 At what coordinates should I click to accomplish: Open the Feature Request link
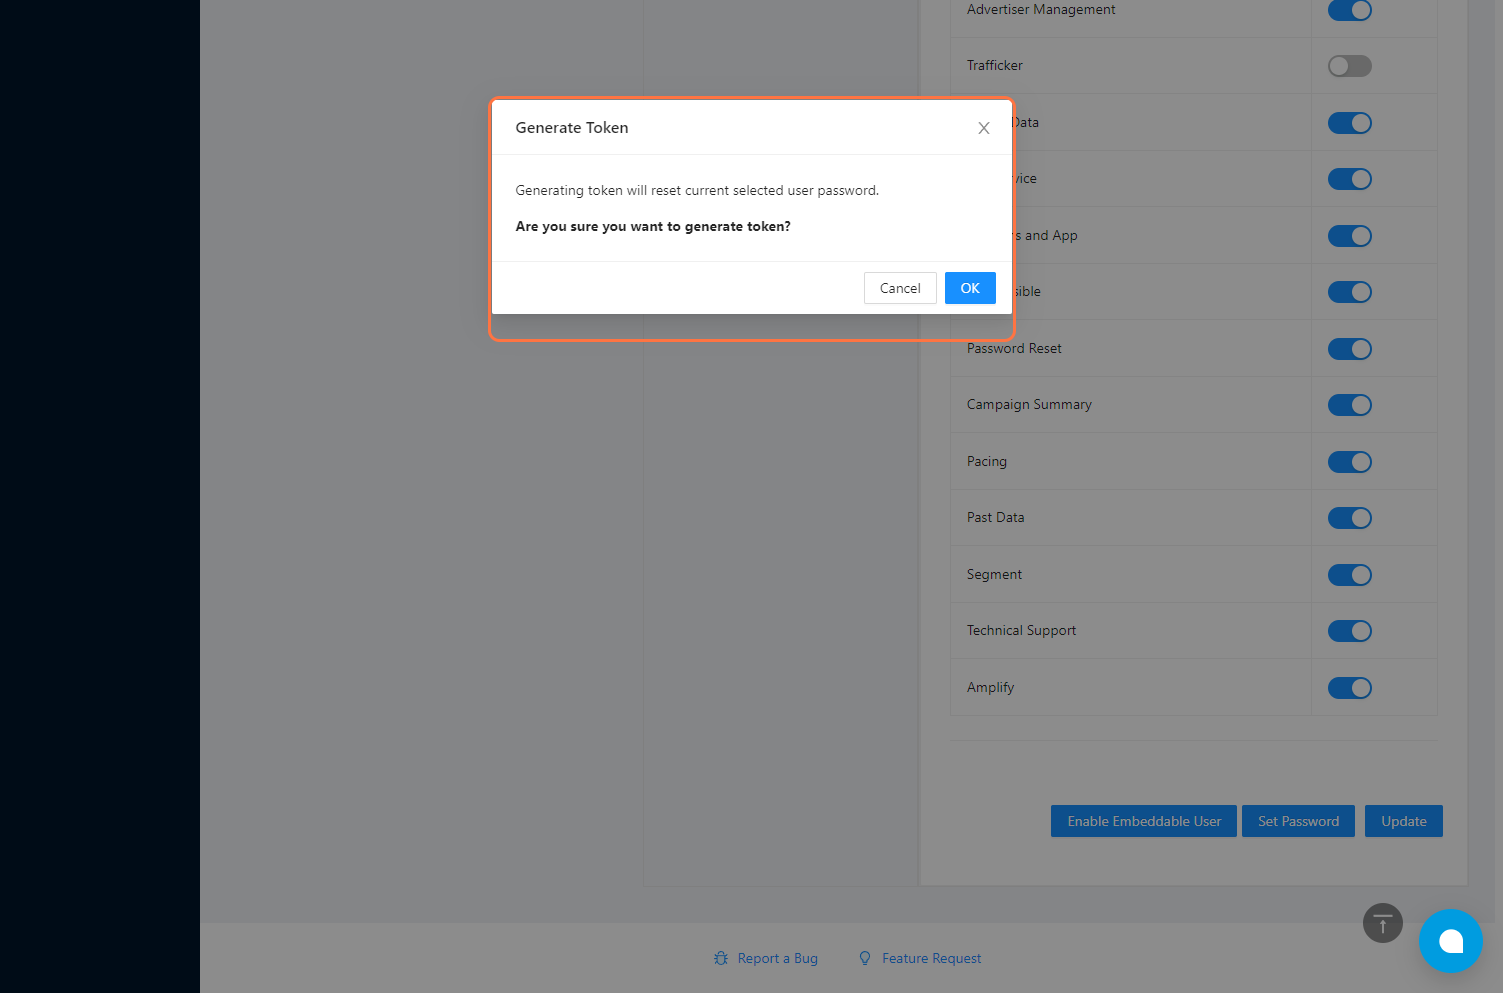[x=931, y=958]
